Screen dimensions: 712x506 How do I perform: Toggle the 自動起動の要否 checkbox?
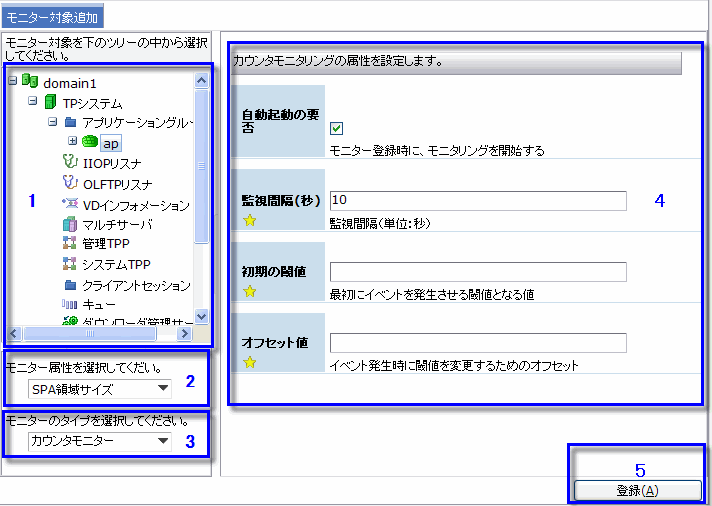pos(337,128)
